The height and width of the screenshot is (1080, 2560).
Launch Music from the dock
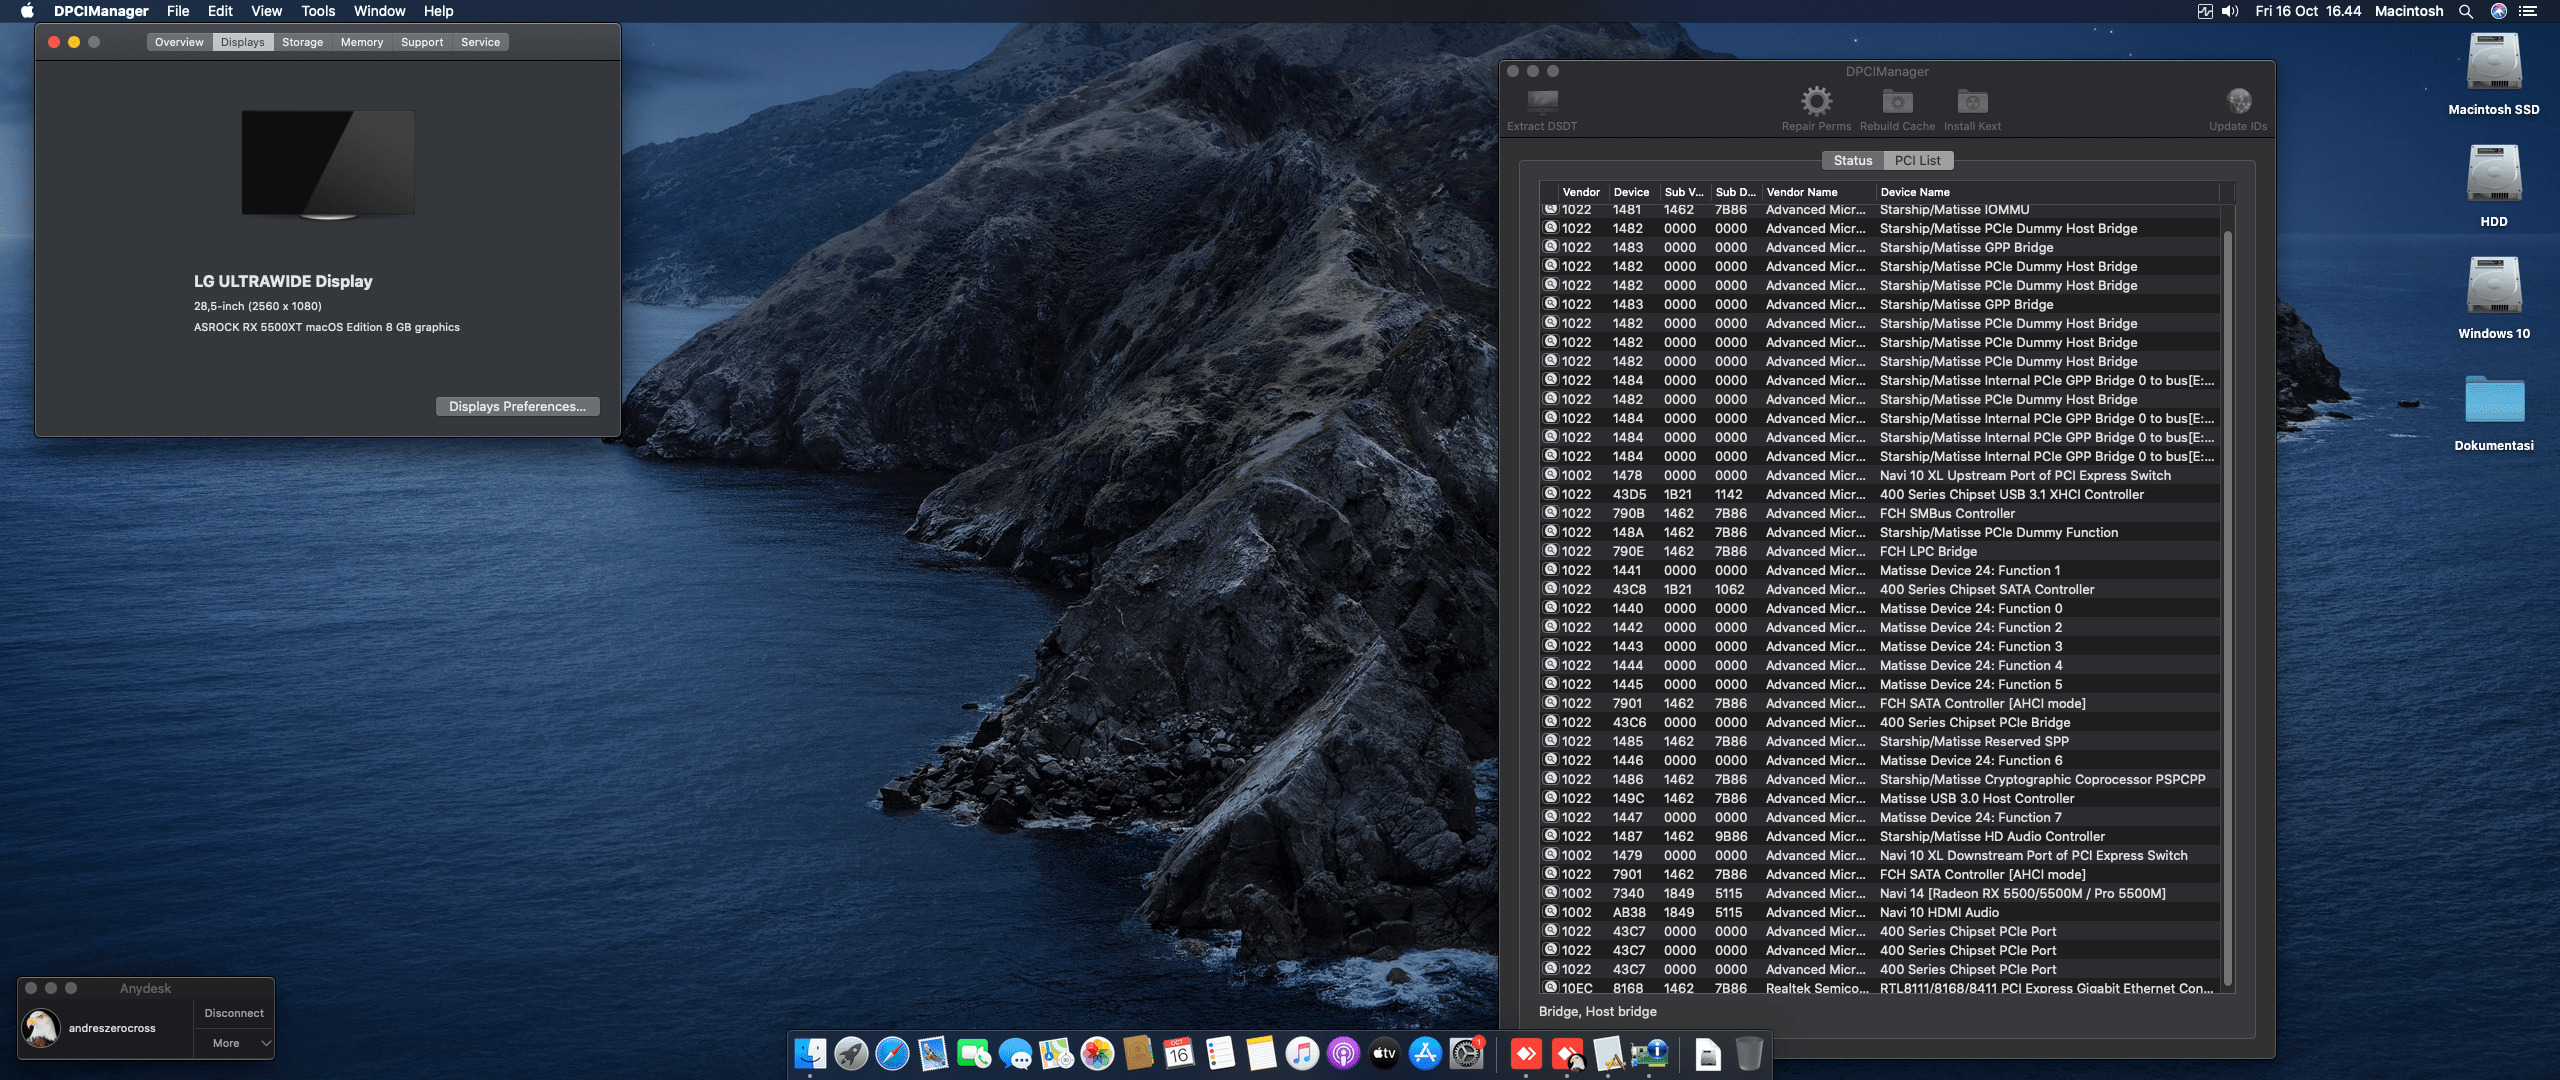pos(1302,1053)
